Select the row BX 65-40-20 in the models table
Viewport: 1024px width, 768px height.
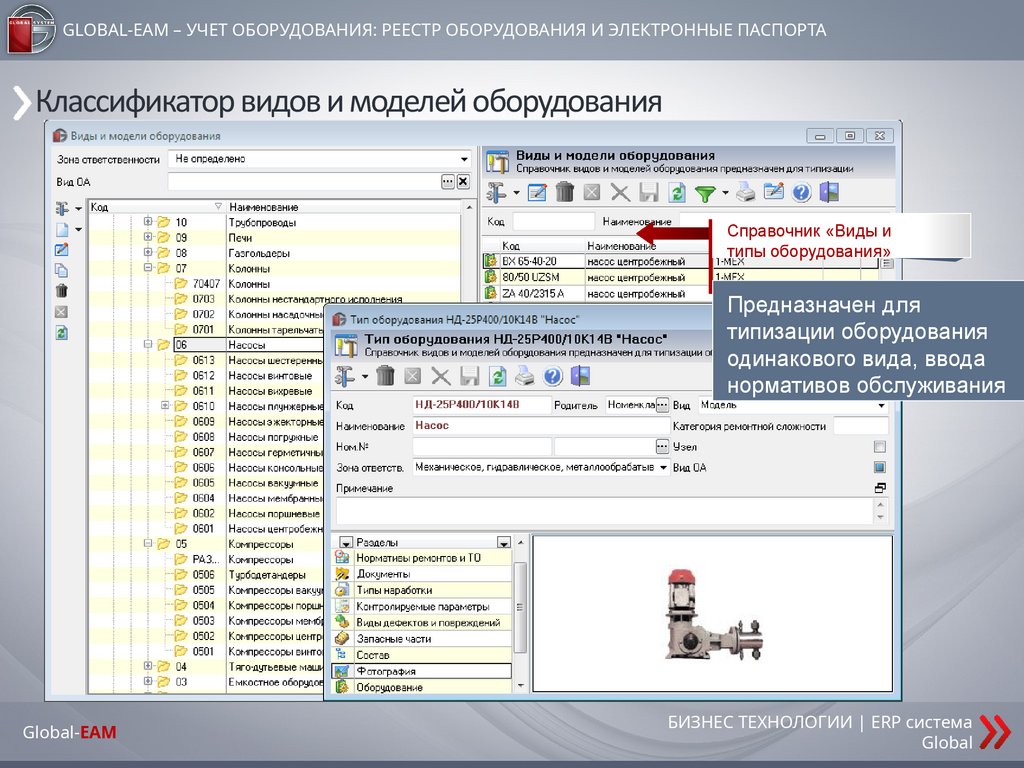(x=679, y=261)
